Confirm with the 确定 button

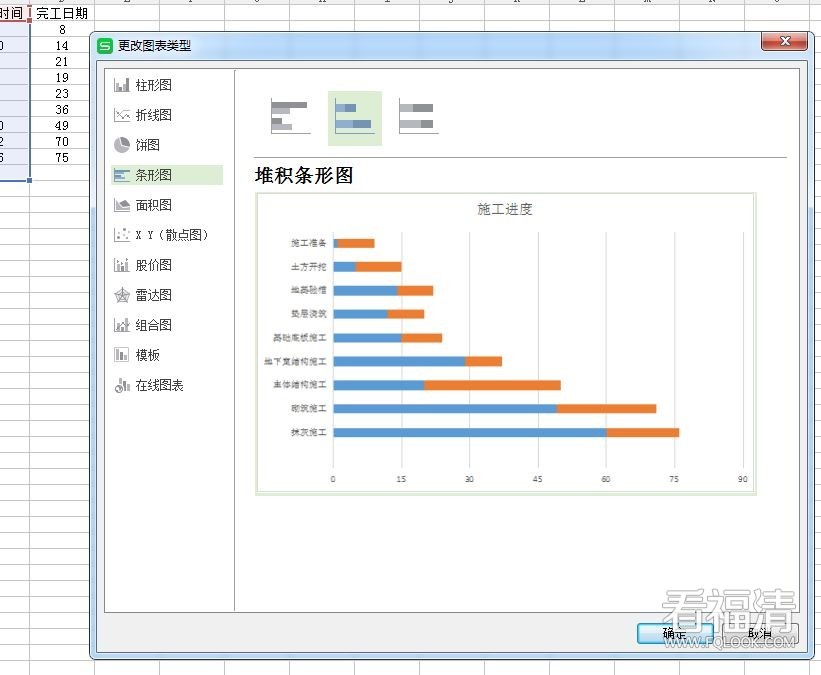point(675,634)
